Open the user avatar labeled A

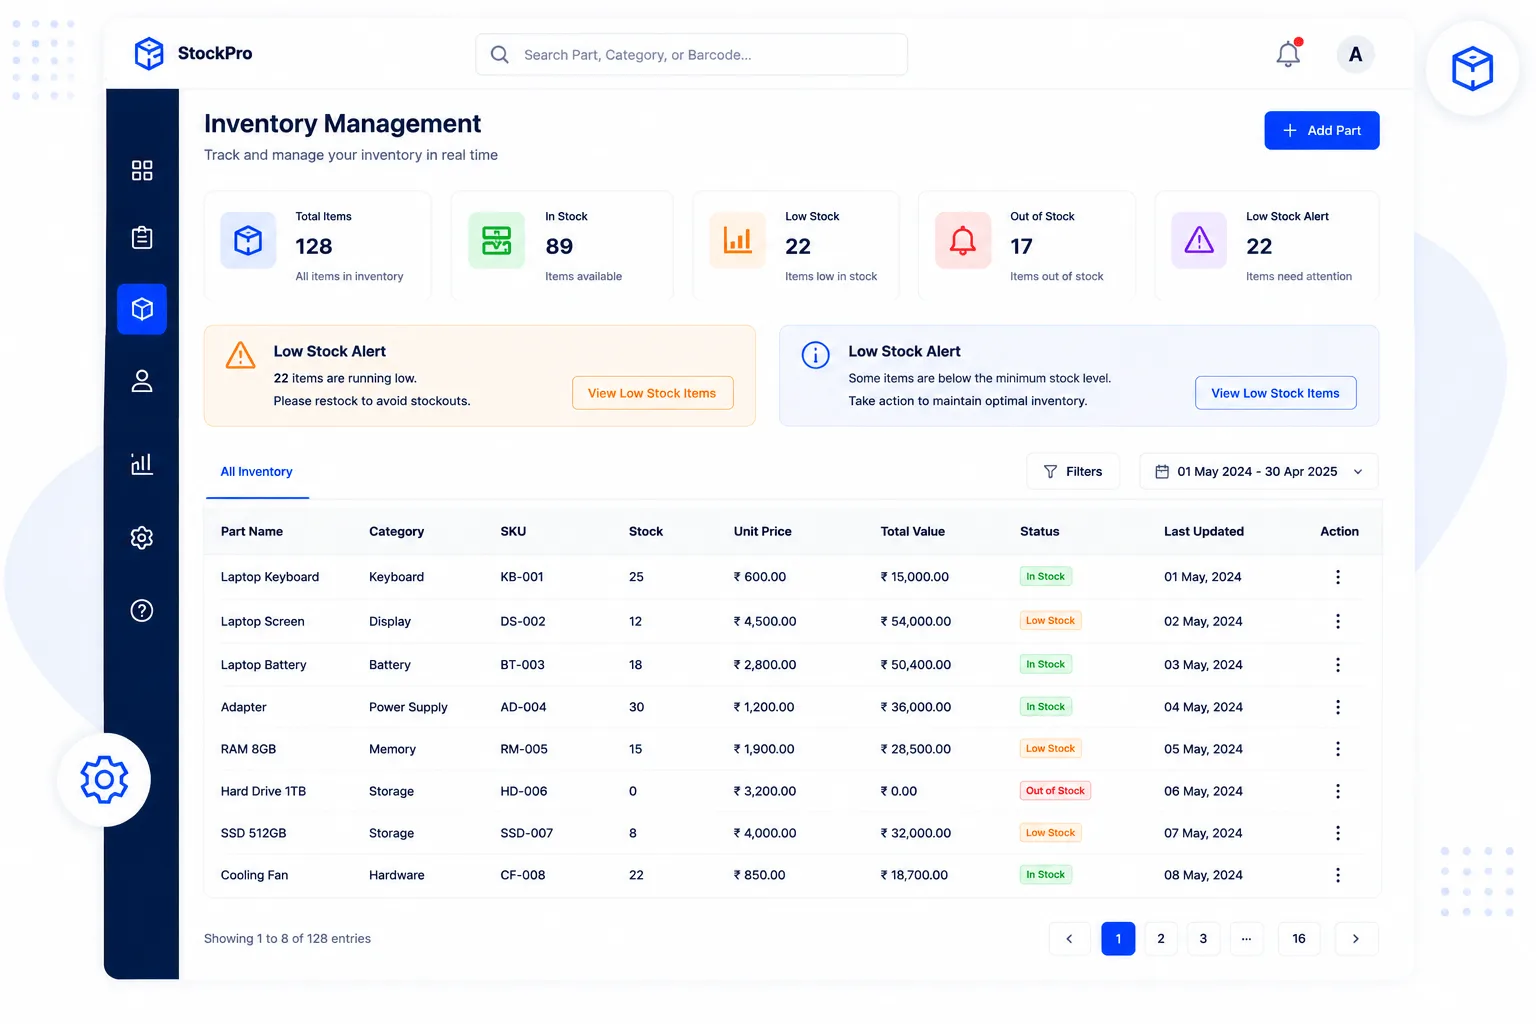[1355, 54]
